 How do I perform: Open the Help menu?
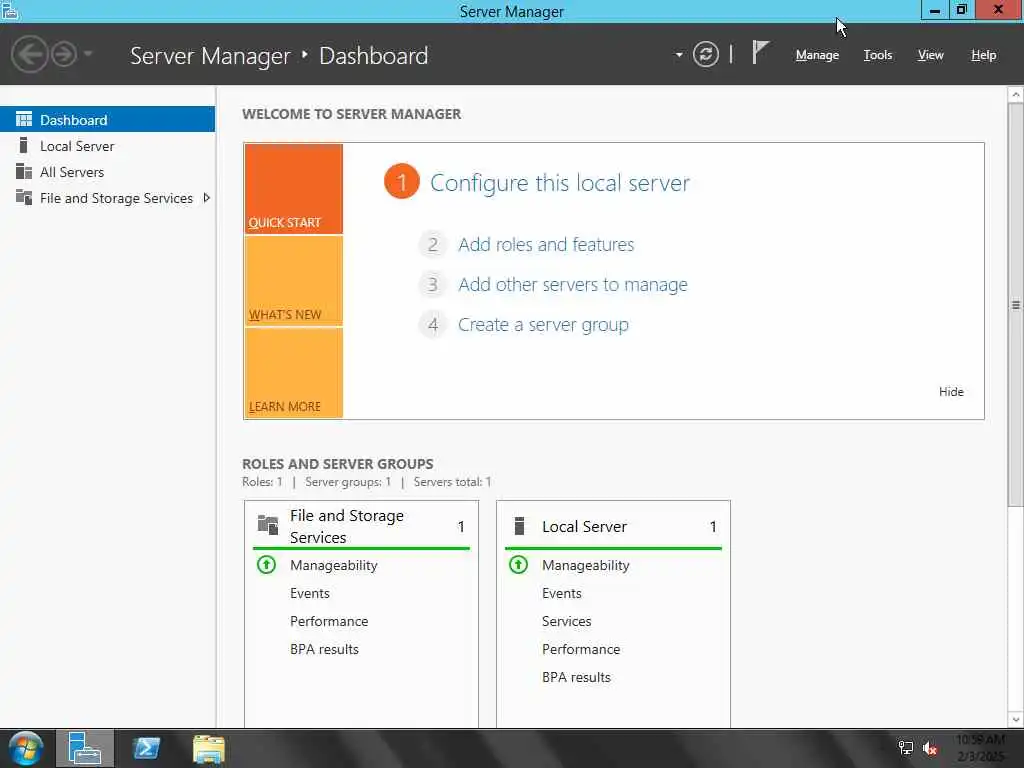[983, 56]
